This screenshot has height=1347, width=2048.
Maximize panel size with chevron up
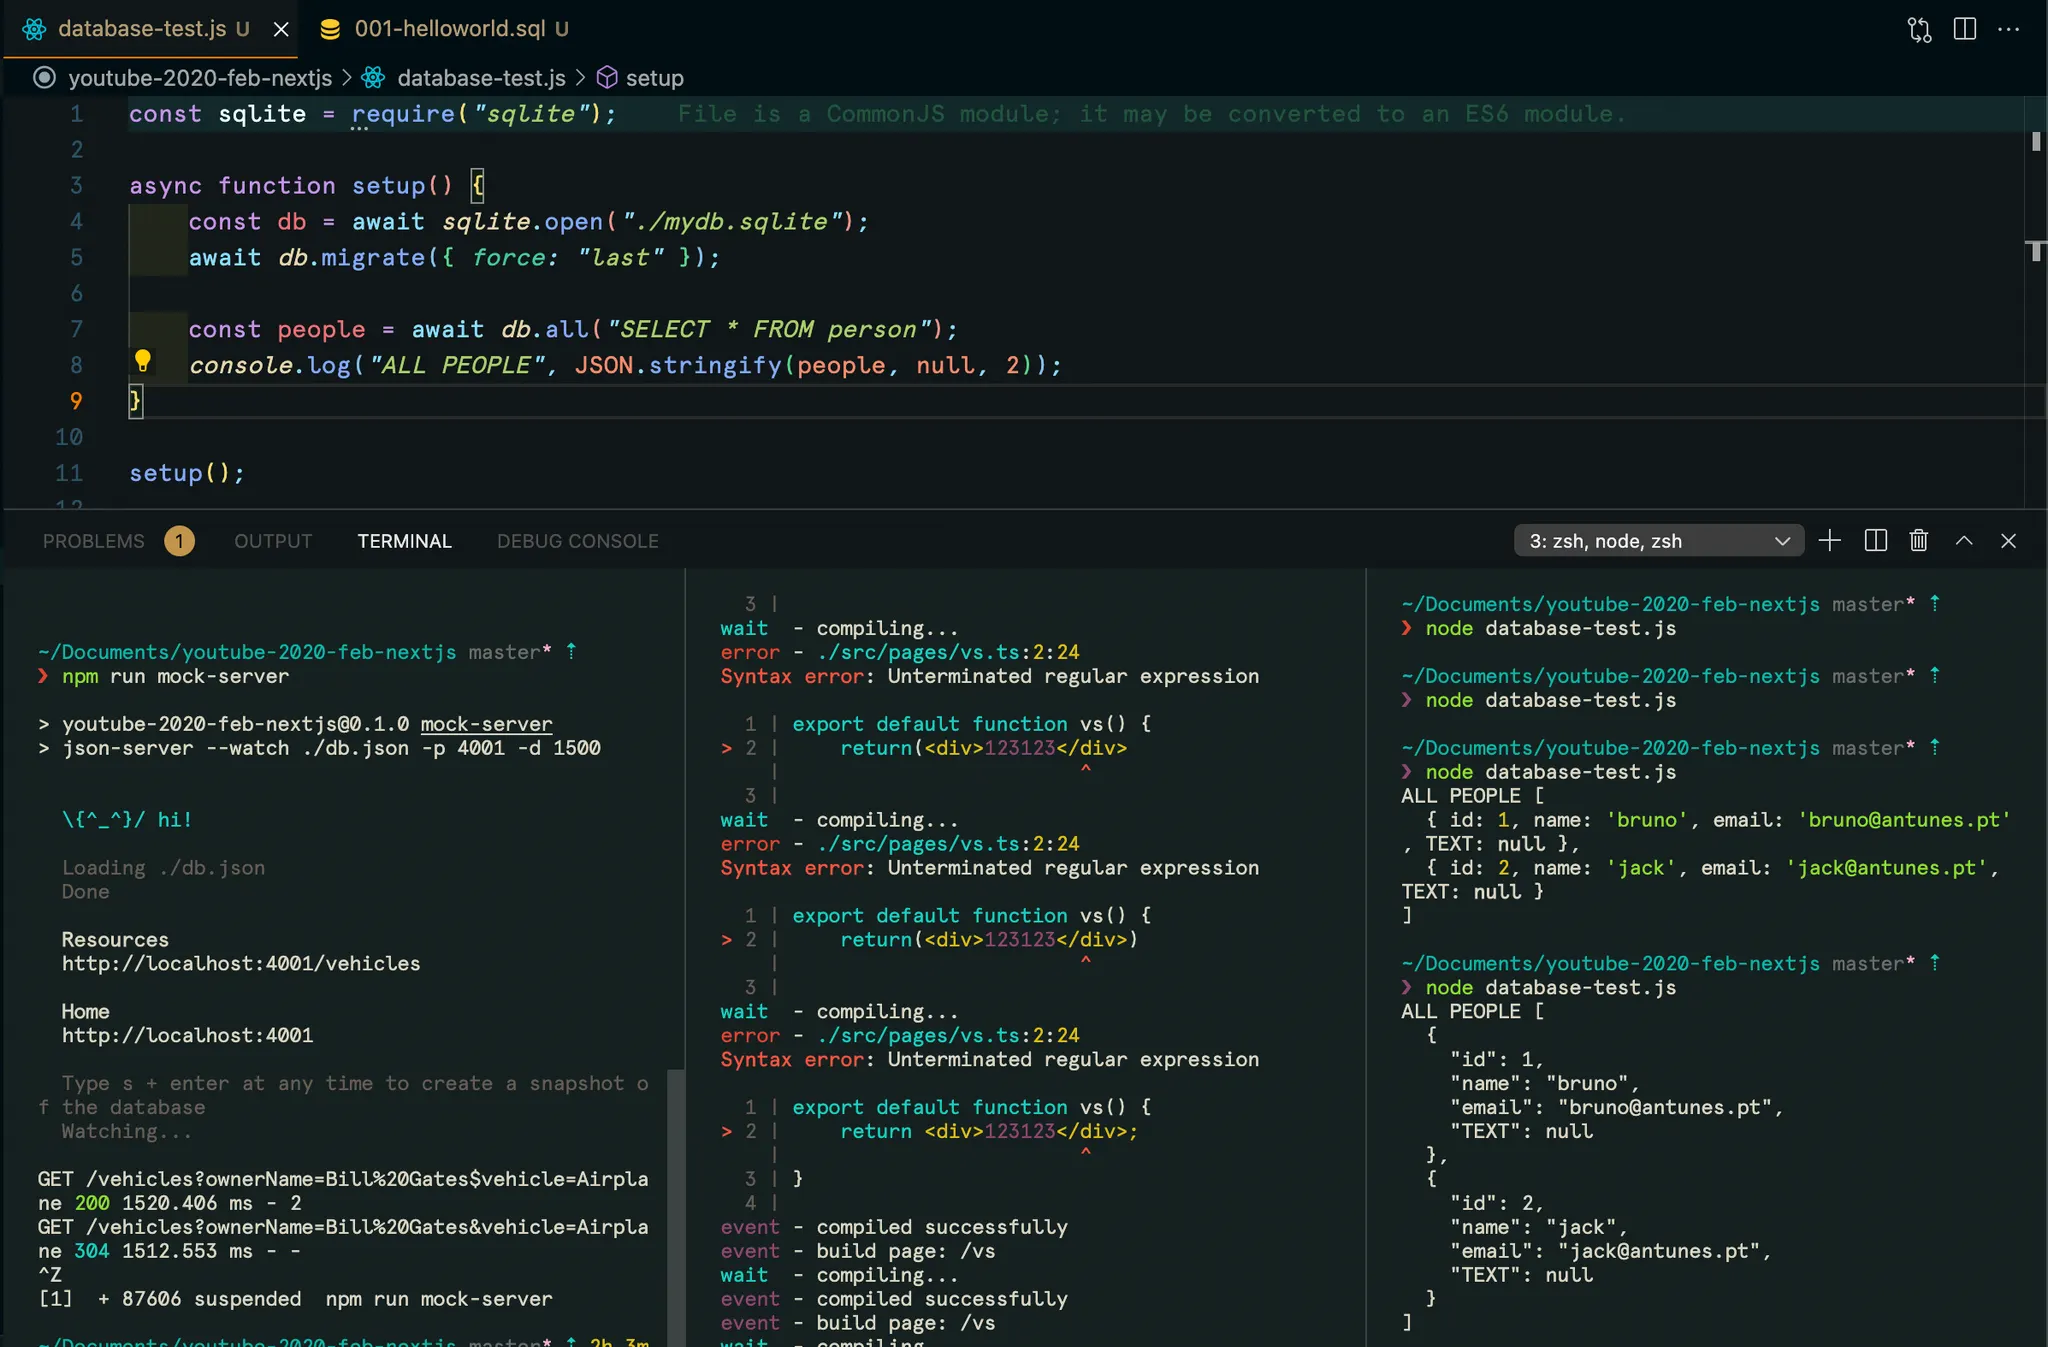point(1964,541)
